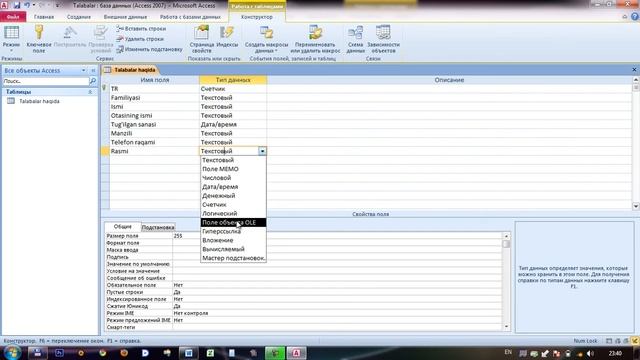Screen dimensions: 640x360
Task: Click the Тип данных column header
Action: point(233,80)
